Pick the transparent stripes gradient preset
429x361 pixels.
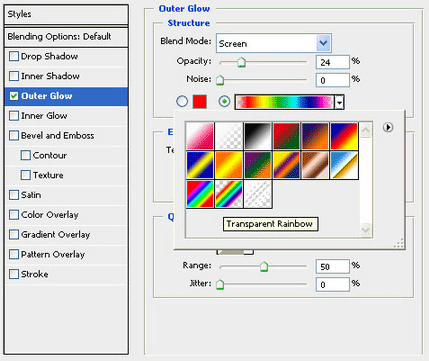coord(258,194)
